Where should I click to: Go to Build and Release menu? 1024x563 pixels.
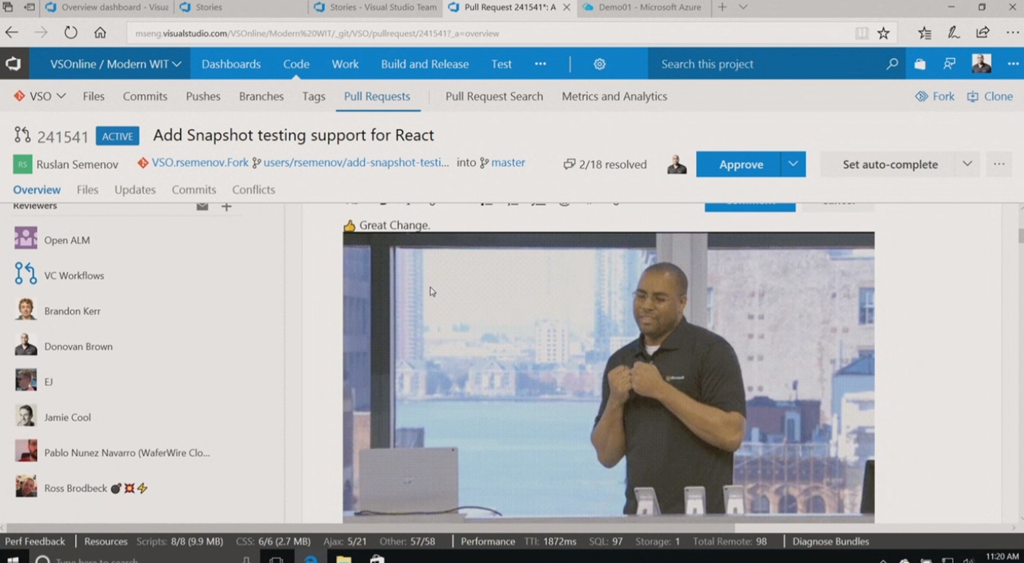424,64
